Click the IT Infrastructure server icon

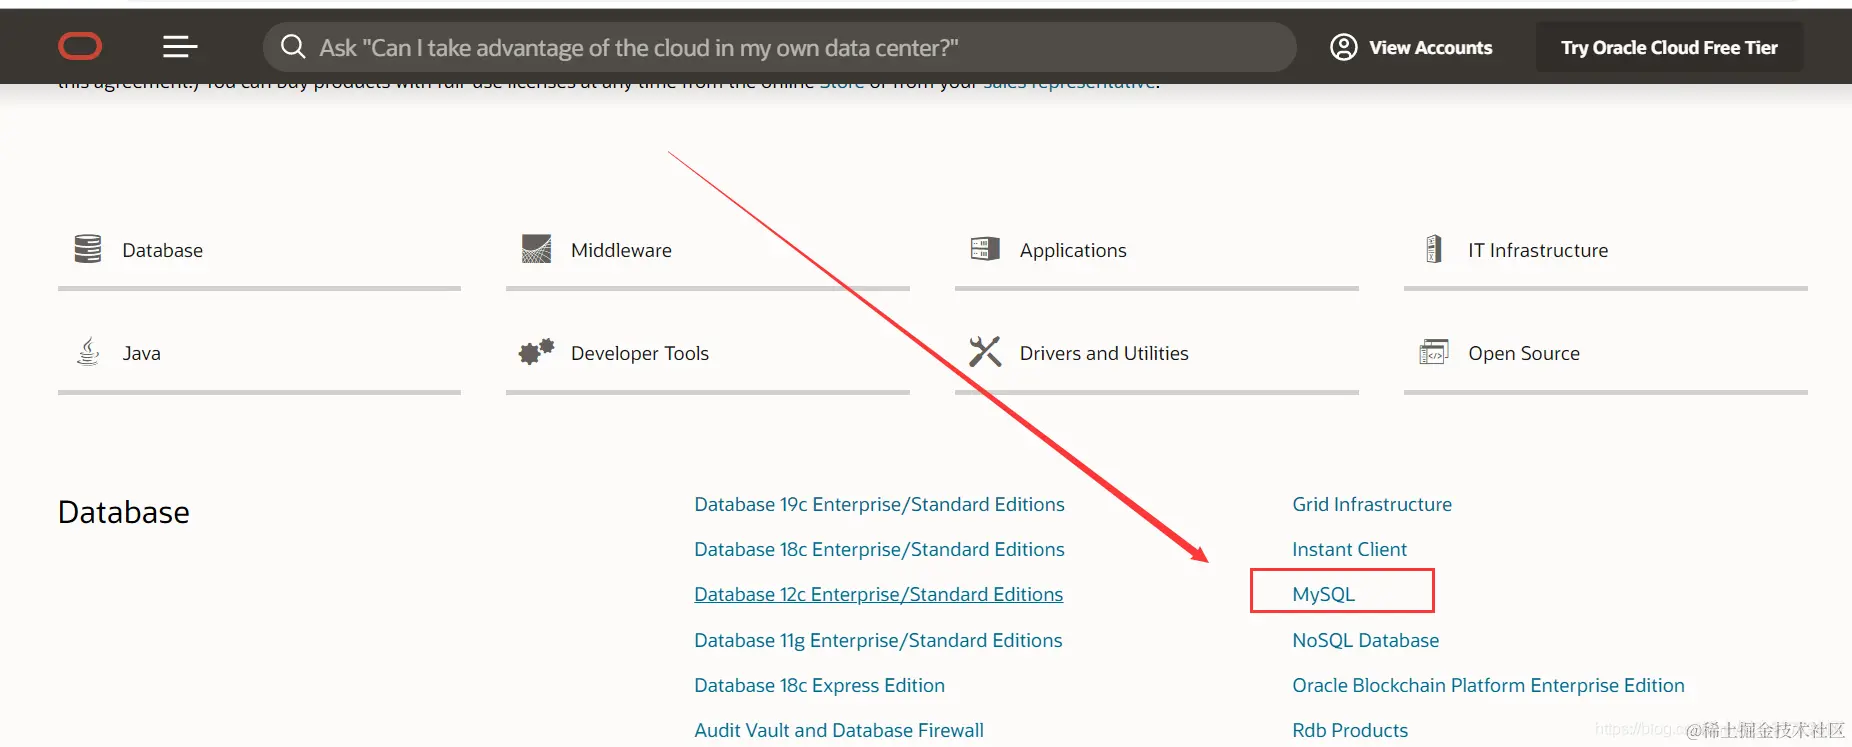1434,249
